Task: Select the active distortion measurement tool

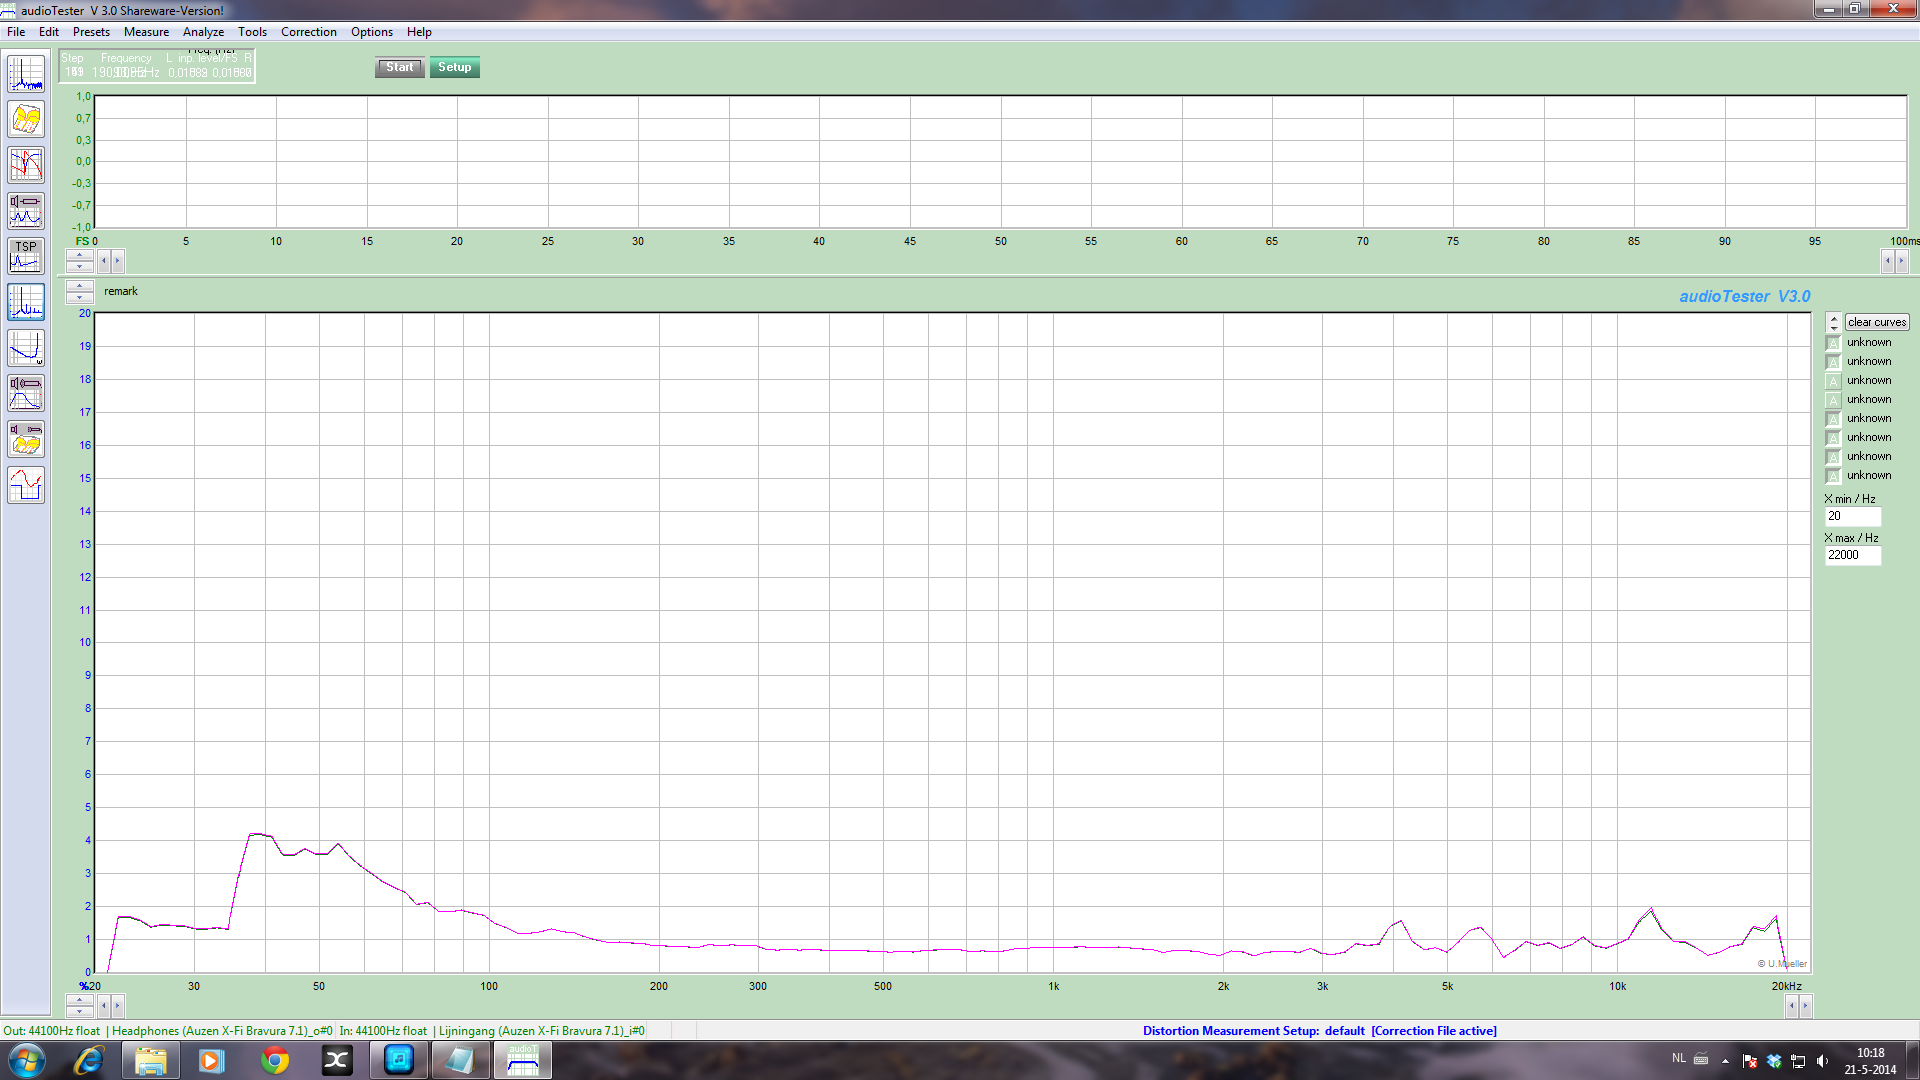Action: (x=26, y=302)
